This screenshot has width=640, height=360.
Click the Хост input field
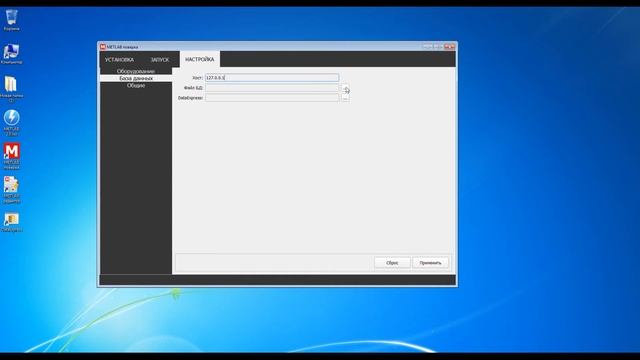click(x=272, y=78)
